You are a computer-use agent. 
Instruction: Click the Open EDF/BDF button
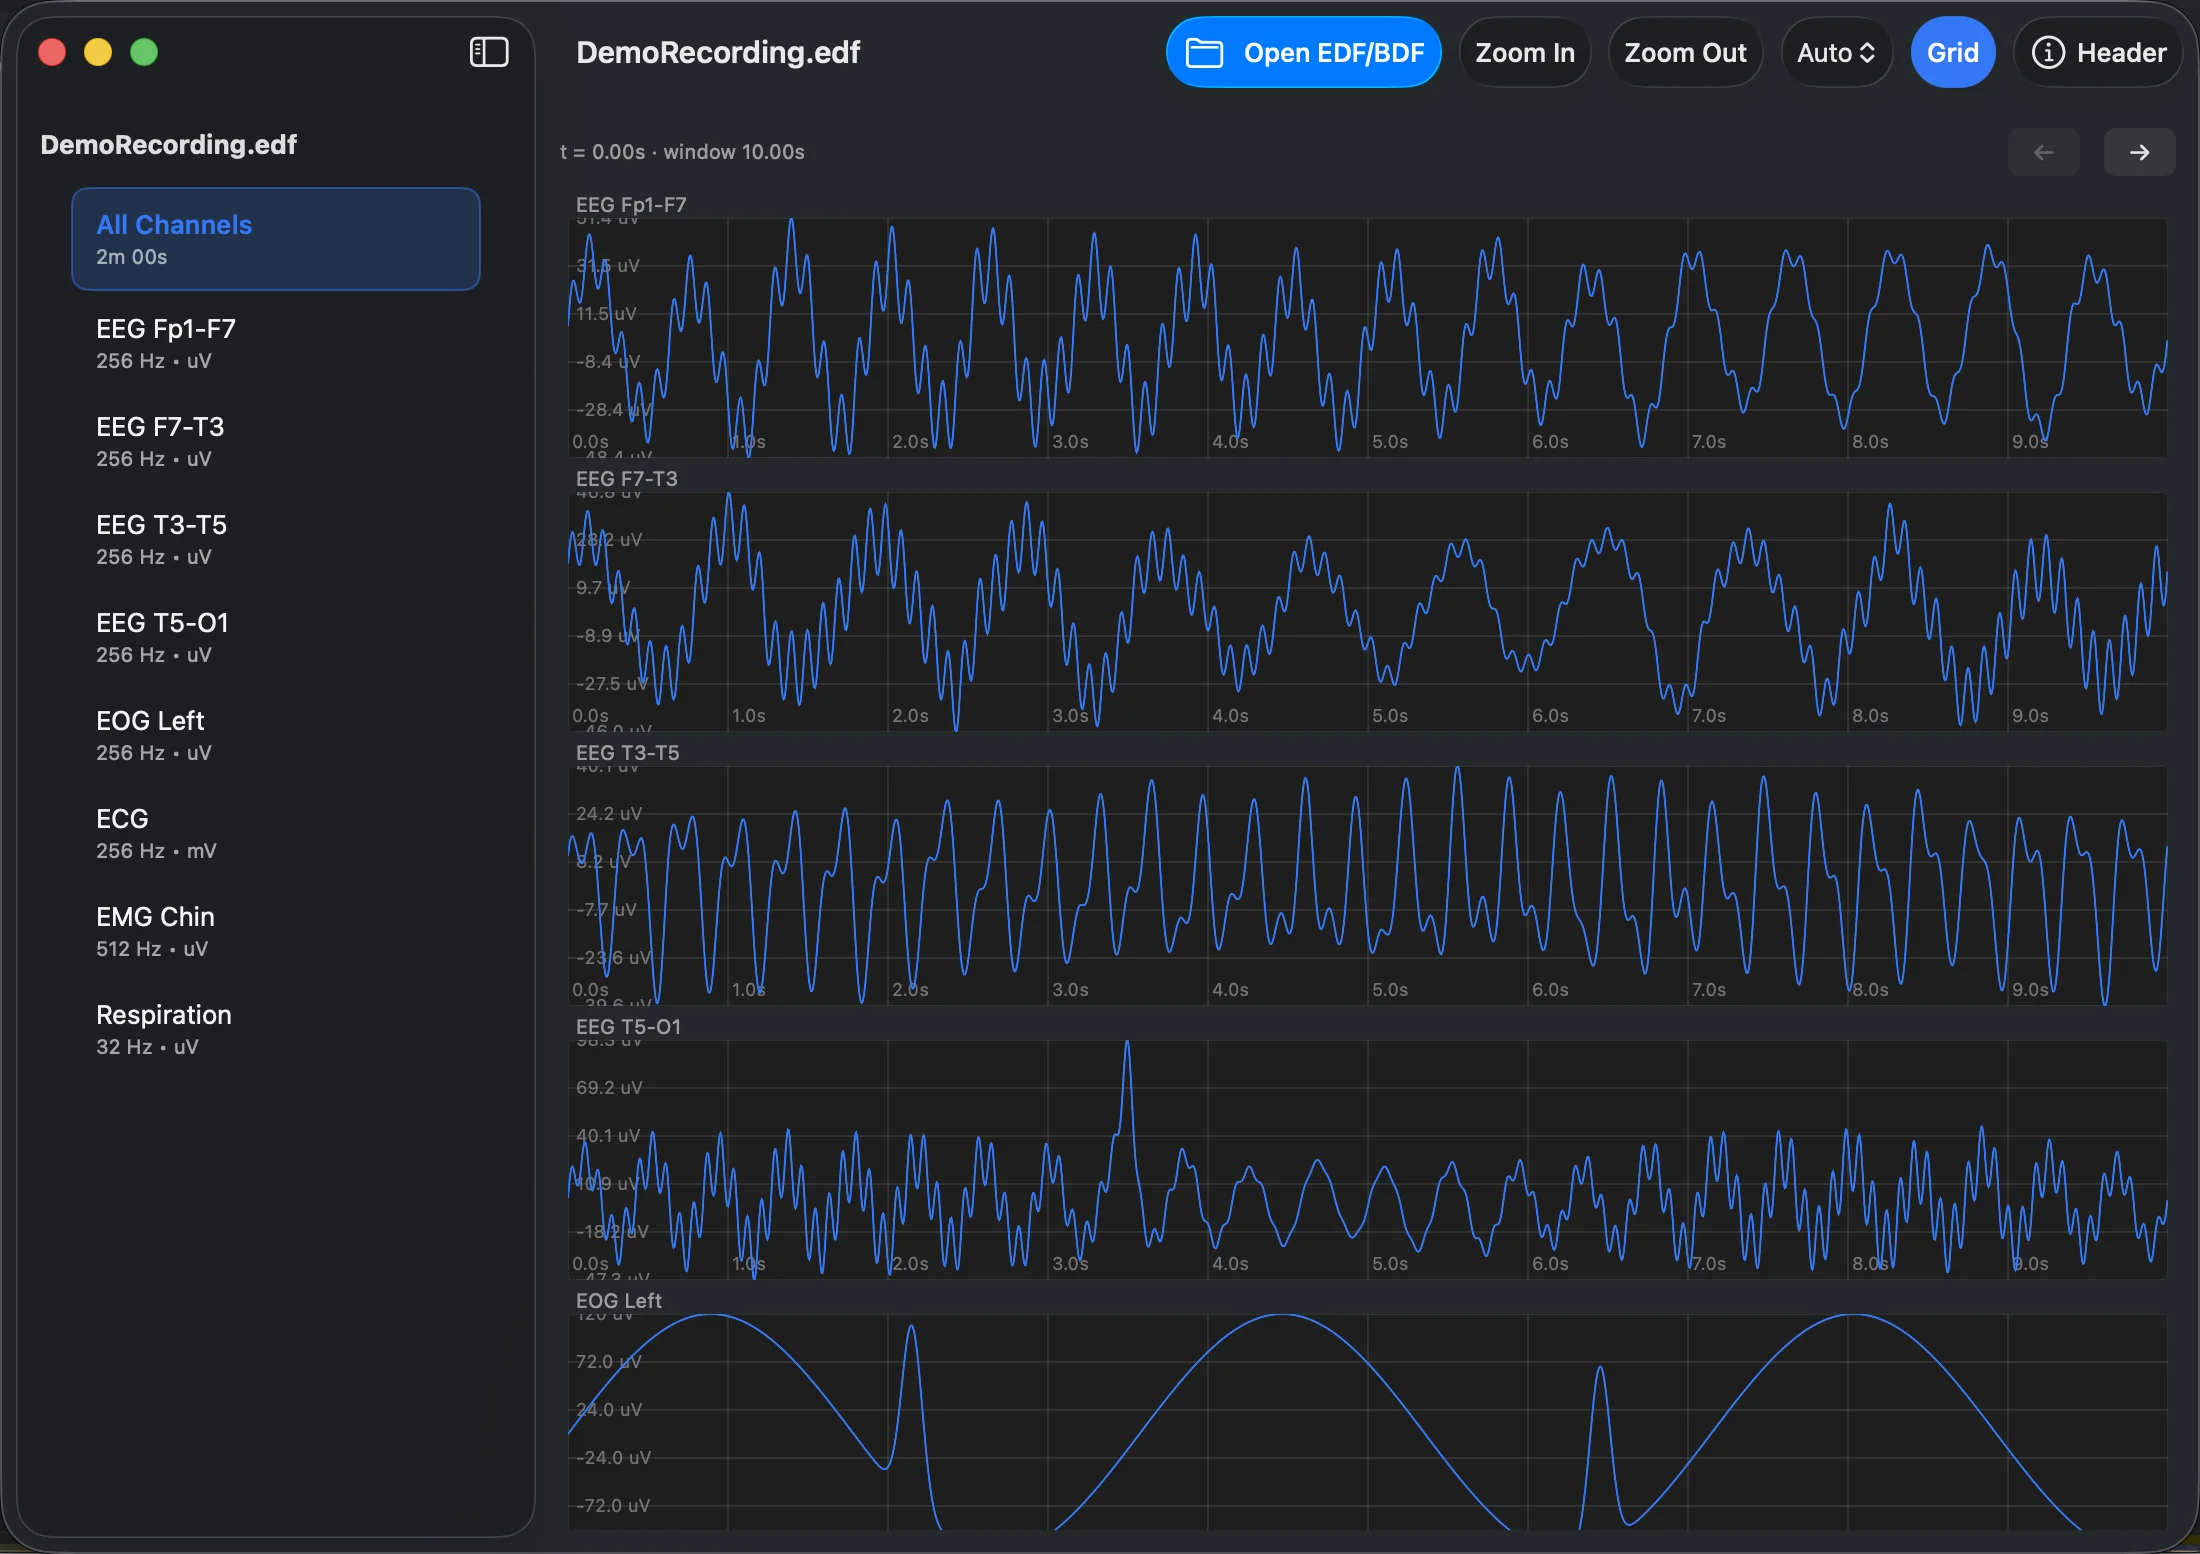point(1303,52)
